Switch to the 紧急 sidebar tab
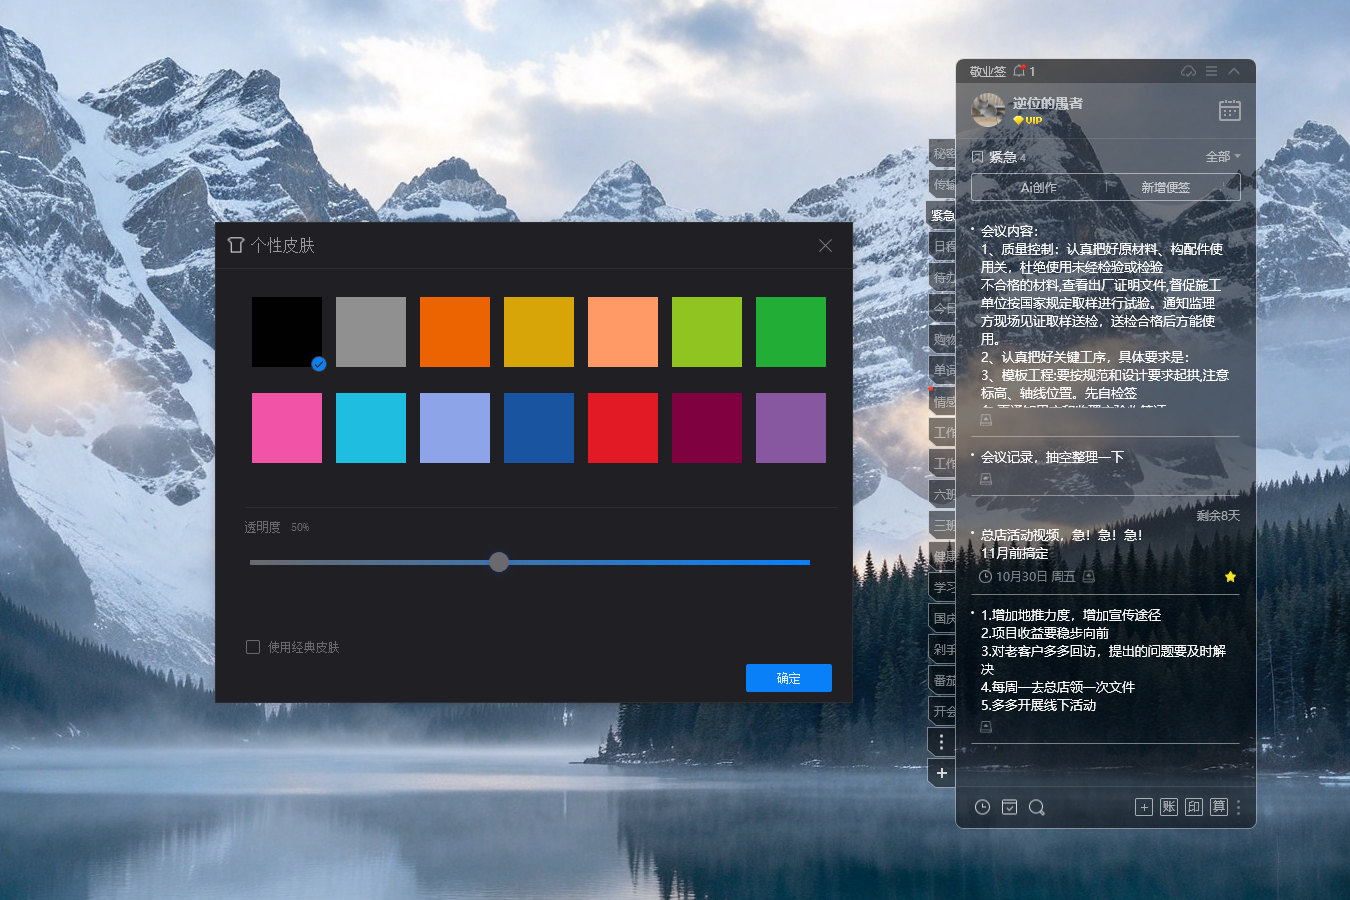Viewport: 1350px width, 900px height. pos(942,215)
